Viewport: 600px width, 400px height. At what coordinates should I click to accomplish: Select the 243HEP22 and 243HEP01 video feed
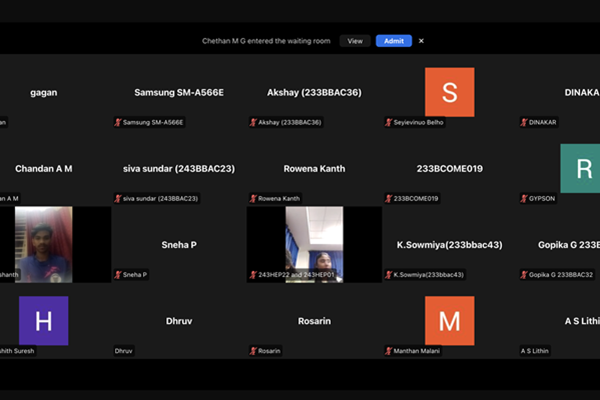pyautogui.click(x=314, y=243)
